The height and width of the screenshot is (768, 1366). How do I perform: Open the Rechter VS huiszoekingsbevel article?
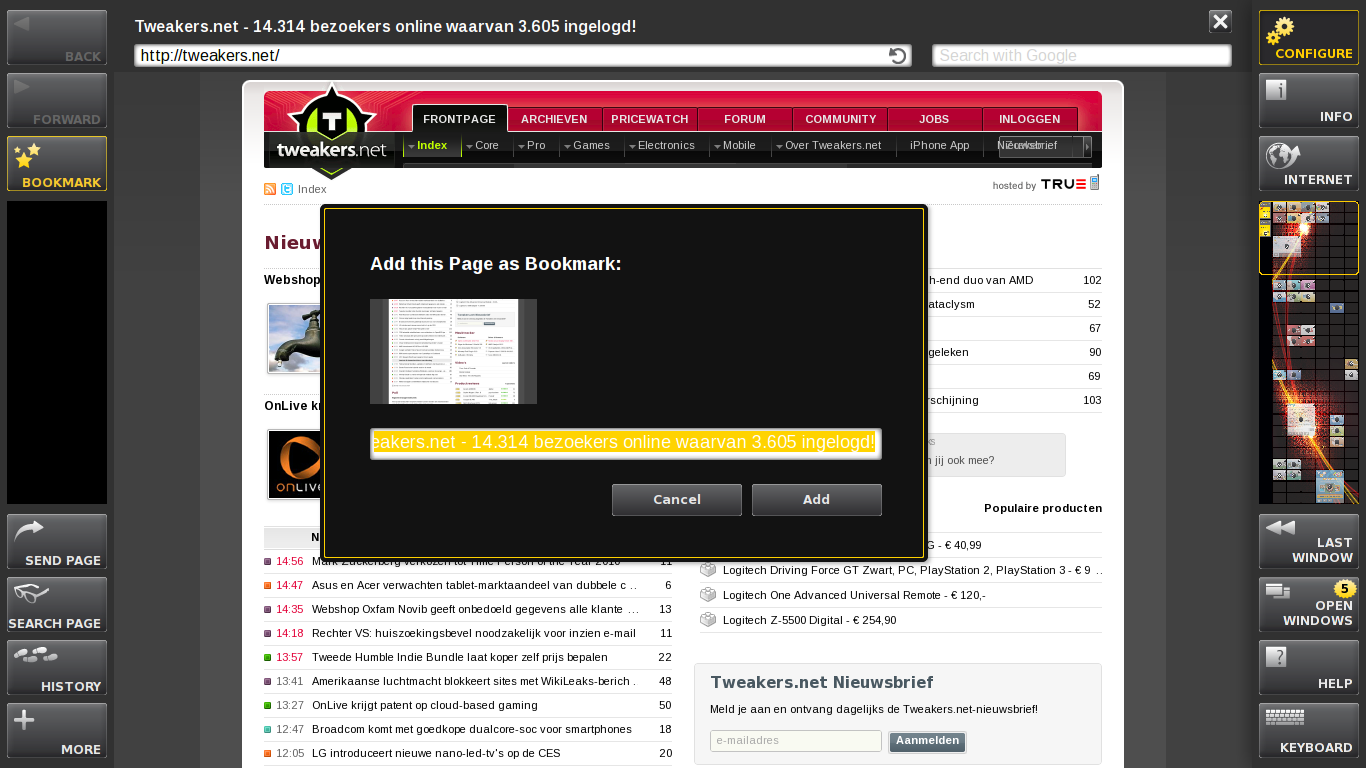click(474, 633)
